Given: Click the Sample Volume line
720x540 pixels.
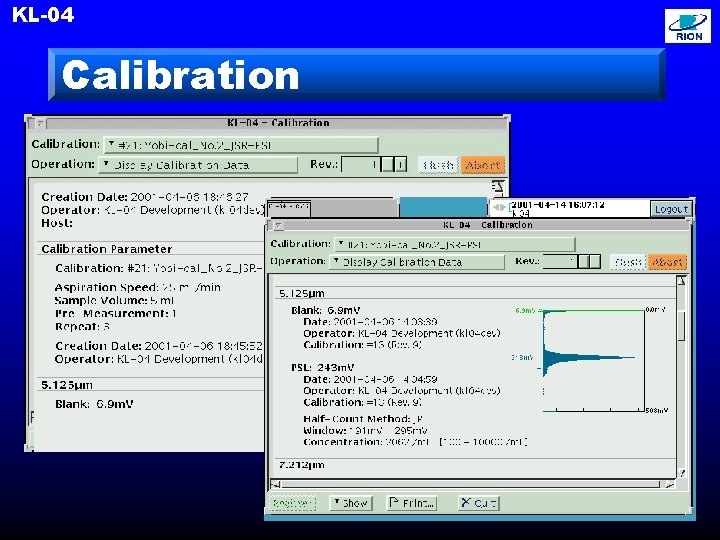Looking at the screenshot, I should point(114,301).
